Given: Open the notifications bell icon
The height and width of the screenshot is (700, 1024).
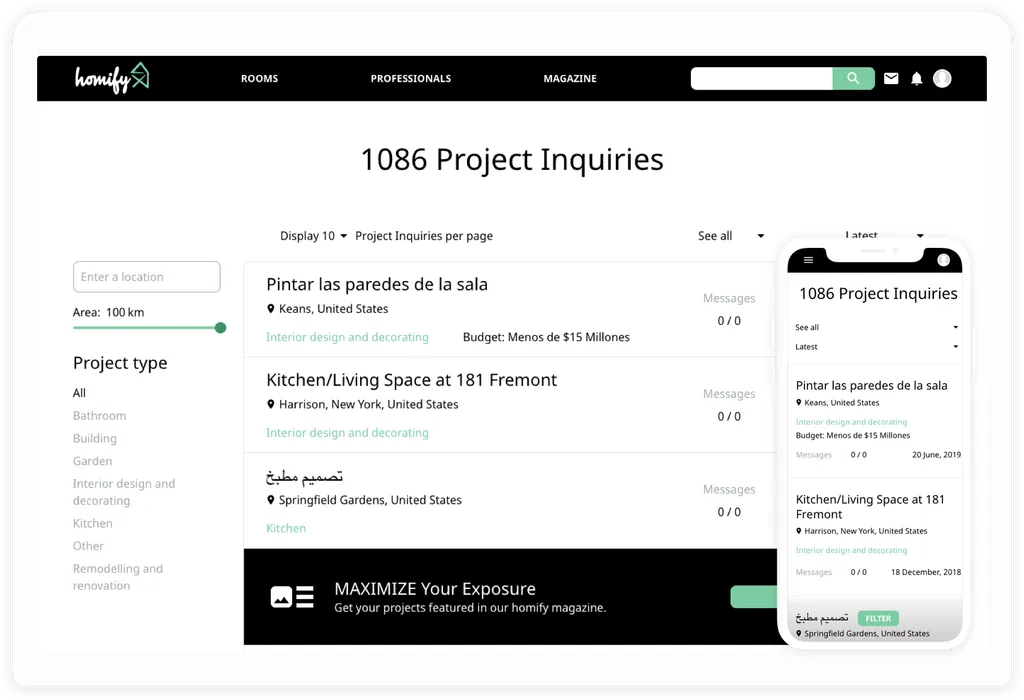Looking at the screenshot, I should (916, 78).
